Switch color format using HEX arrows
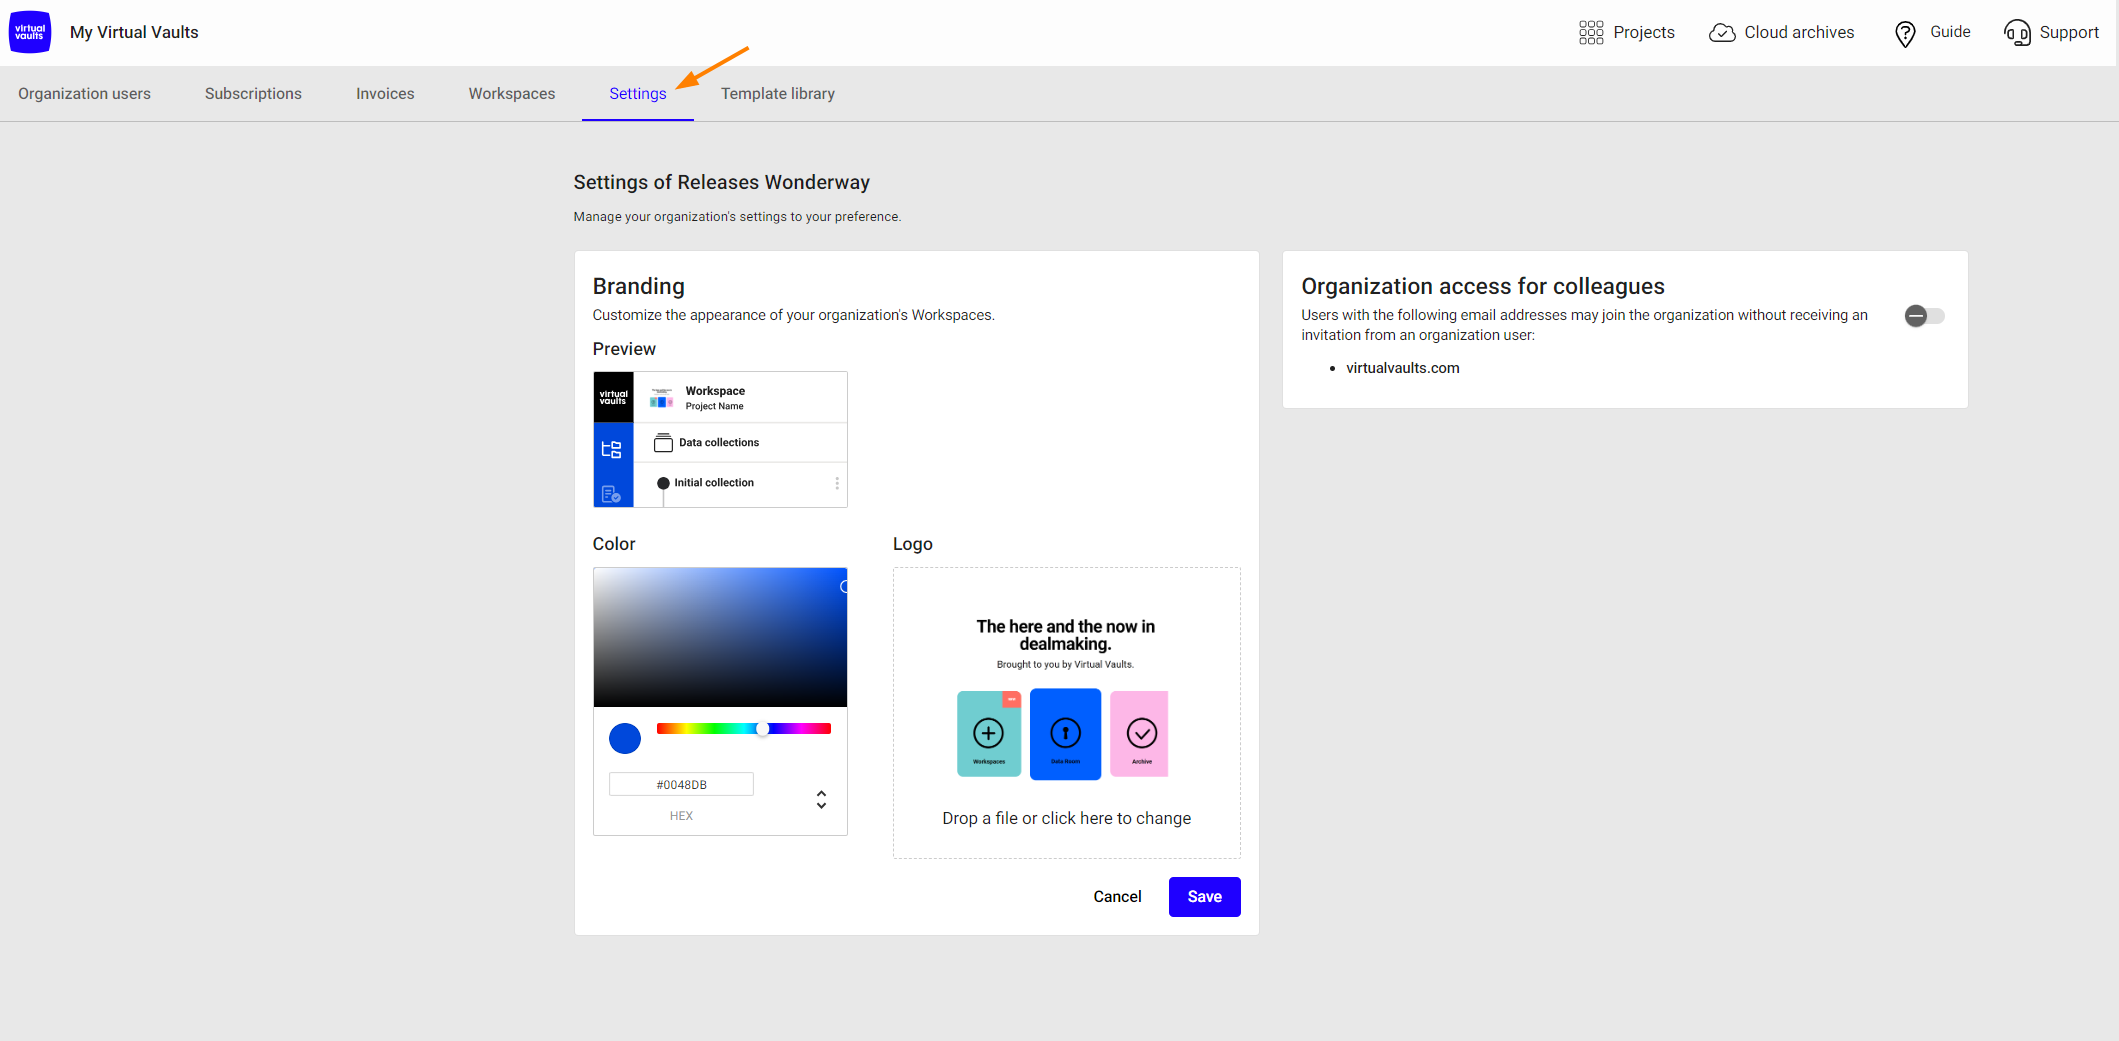 [x=821, y=800]
